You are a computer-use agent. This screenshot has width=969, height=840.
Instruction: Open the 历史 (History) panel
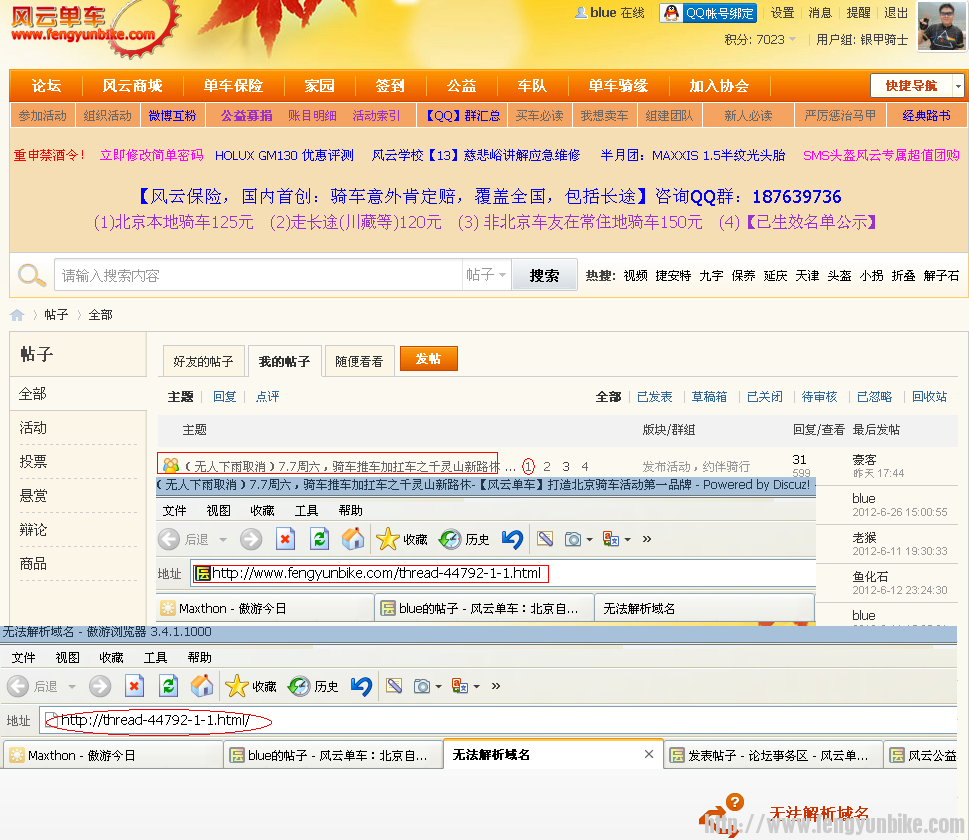[x=308, y=685]
